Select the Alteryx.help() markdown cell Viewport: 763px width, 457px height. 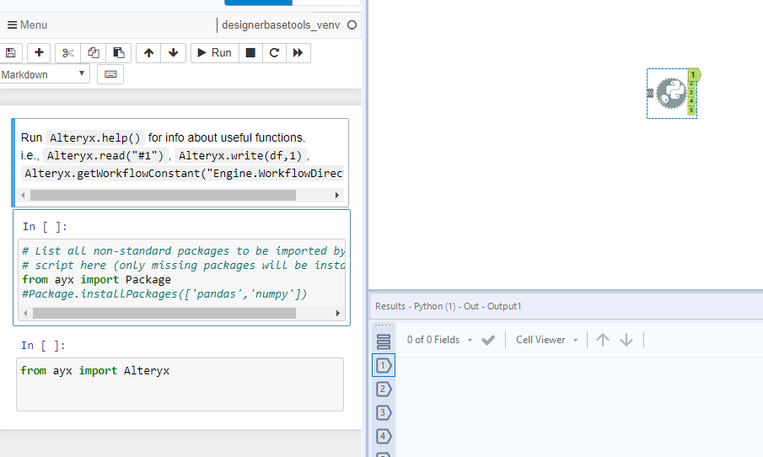(181, 163)
